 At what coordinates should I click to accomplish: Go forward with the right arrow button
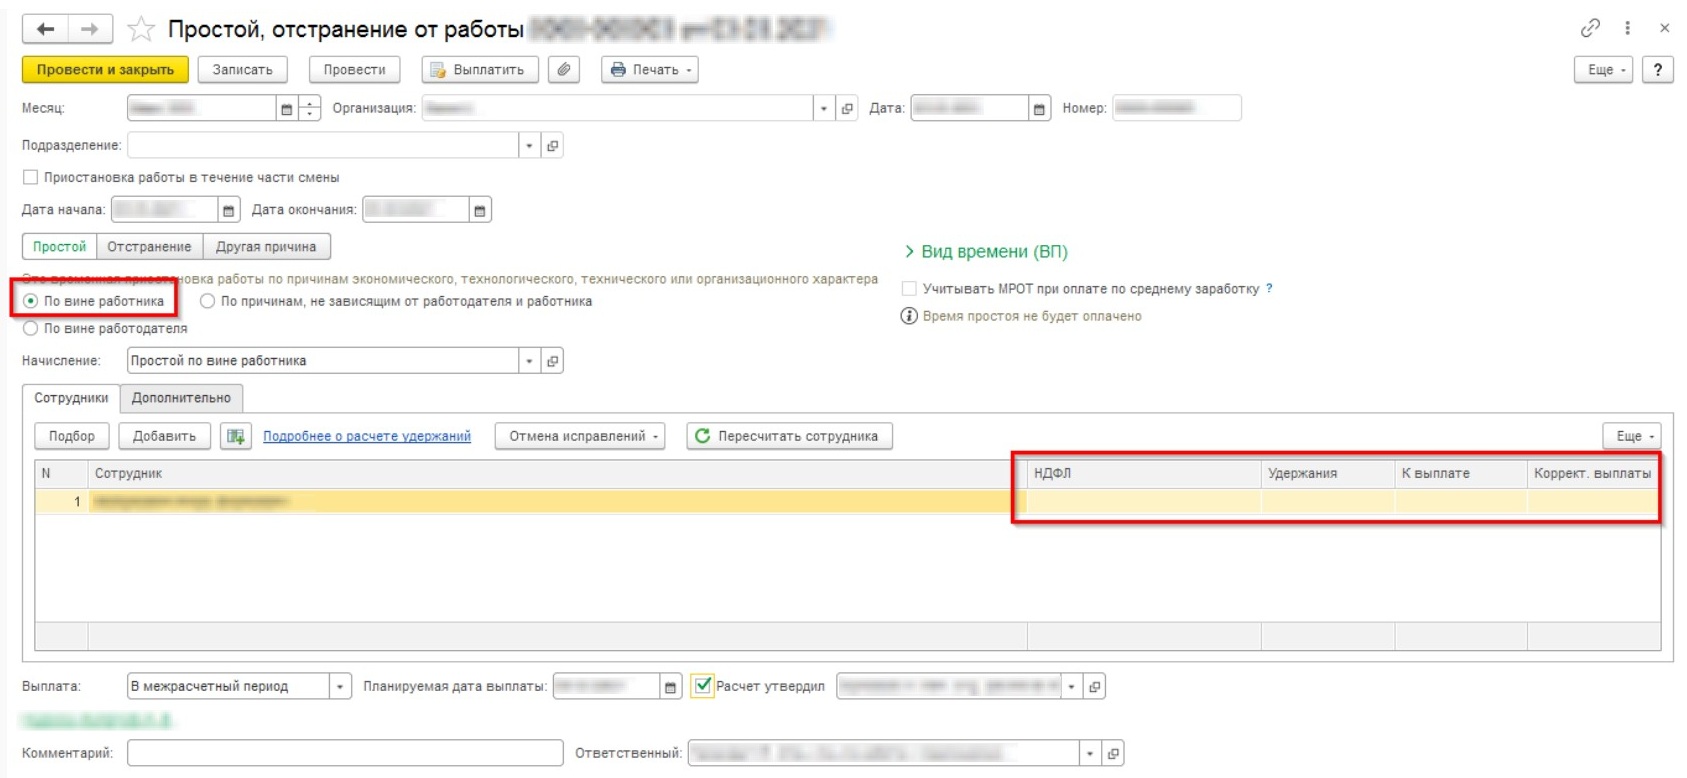(90, 29)
